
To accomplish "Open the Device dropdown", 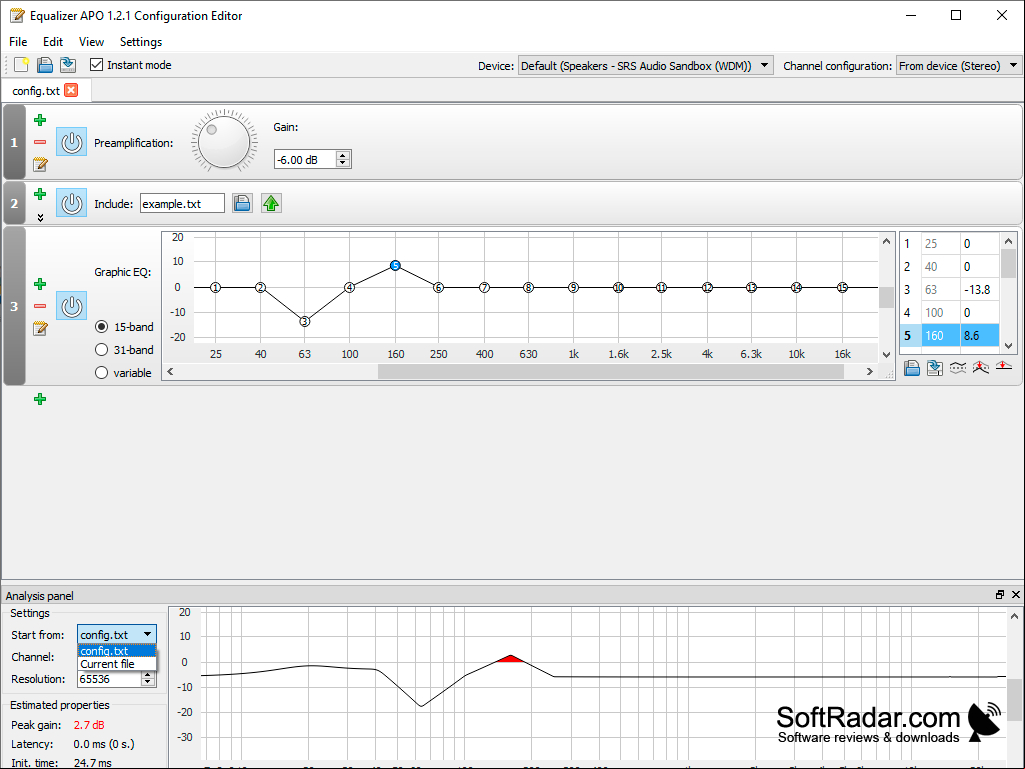I will tap(645, 65).
